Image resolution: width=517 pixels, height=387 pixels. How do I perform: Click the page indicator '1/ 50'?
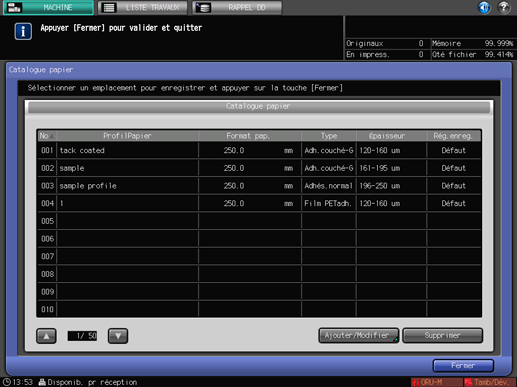[82, 336]
